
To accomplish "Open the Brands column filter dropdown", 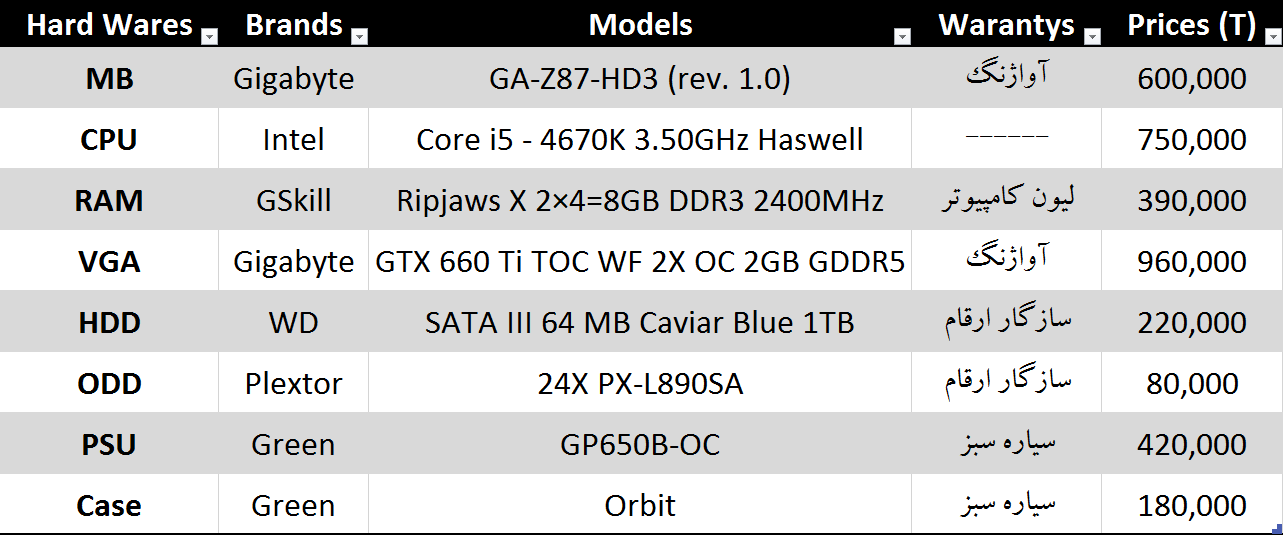I will [360, 37].
